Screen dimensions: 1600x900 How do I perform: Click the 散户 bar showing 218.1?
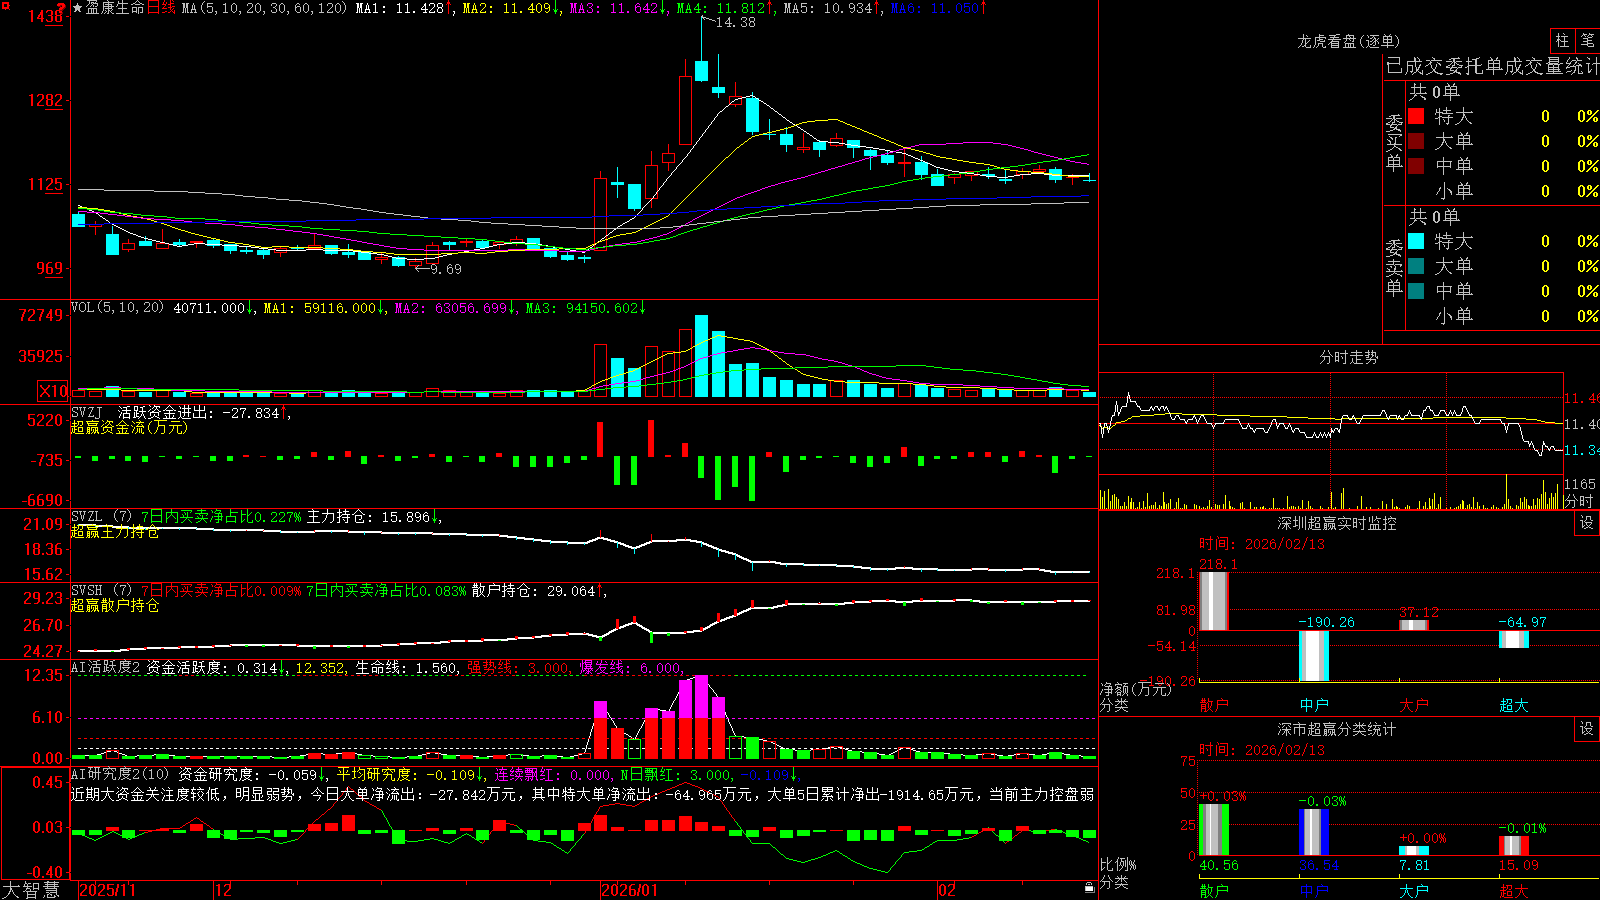coord(1214,601)
